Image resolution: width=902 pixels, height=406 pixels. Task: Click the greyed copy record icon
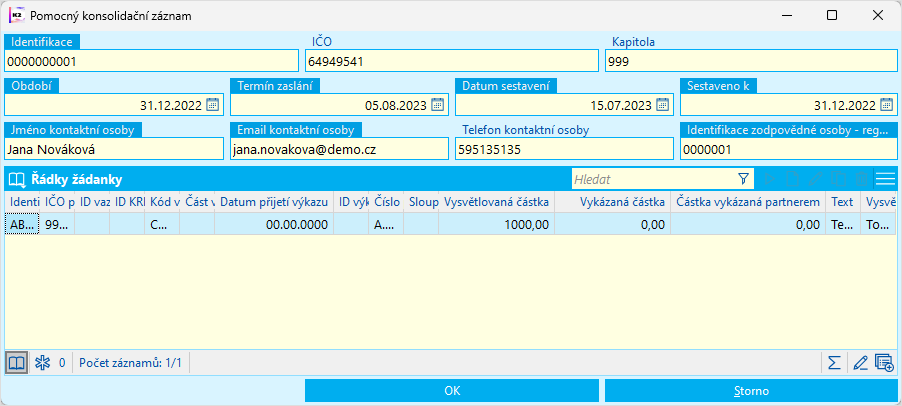(838, 179)
